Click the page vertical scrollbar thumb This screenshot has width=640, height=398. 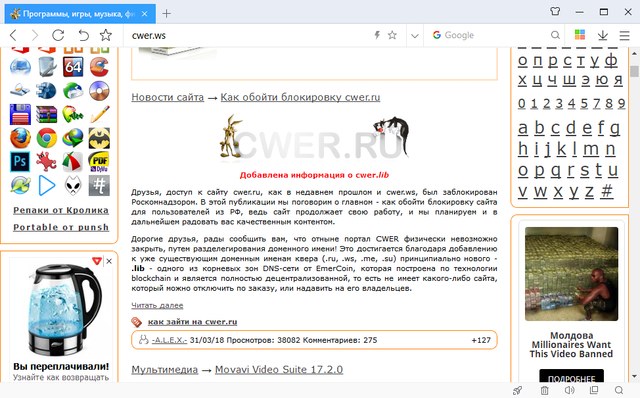pos(634,71)
